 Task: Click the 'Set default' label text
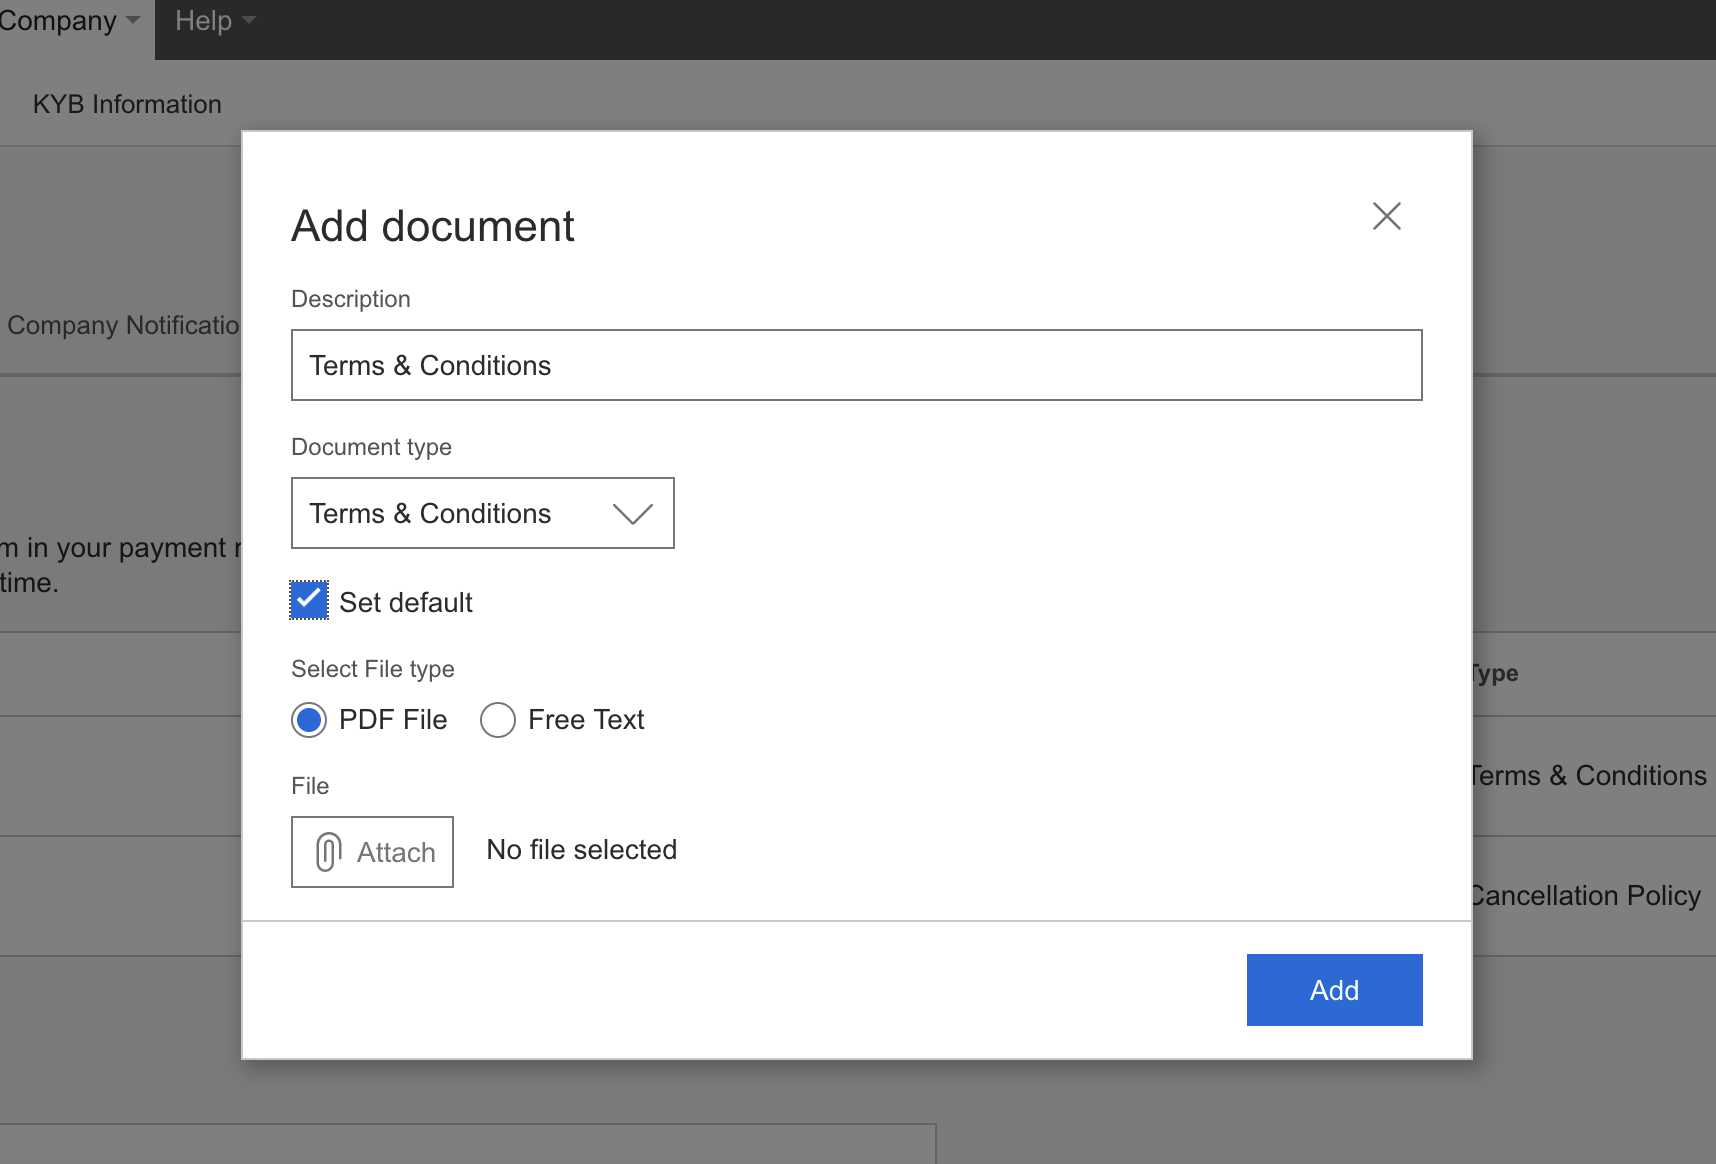pos(405,602)
